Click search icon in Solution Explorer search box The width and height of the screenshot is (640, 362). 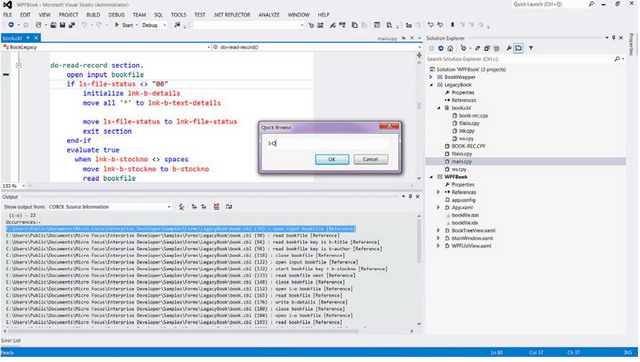(617, 60)
